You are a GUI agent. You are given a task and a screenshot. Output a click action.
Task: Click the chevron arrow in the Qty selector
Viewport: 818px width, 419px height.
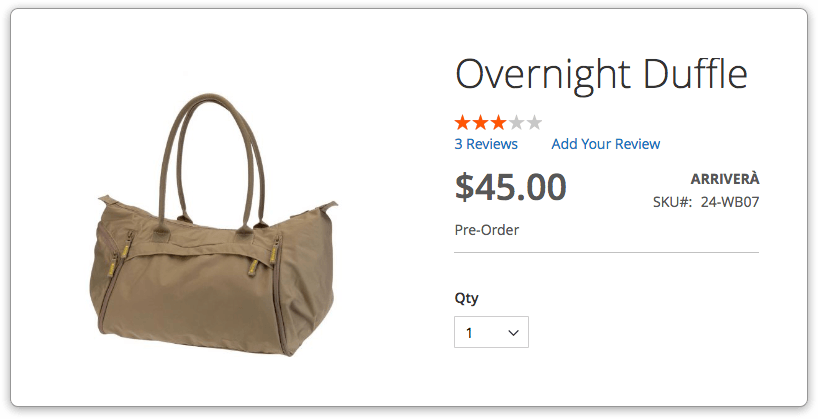(513, 333)
